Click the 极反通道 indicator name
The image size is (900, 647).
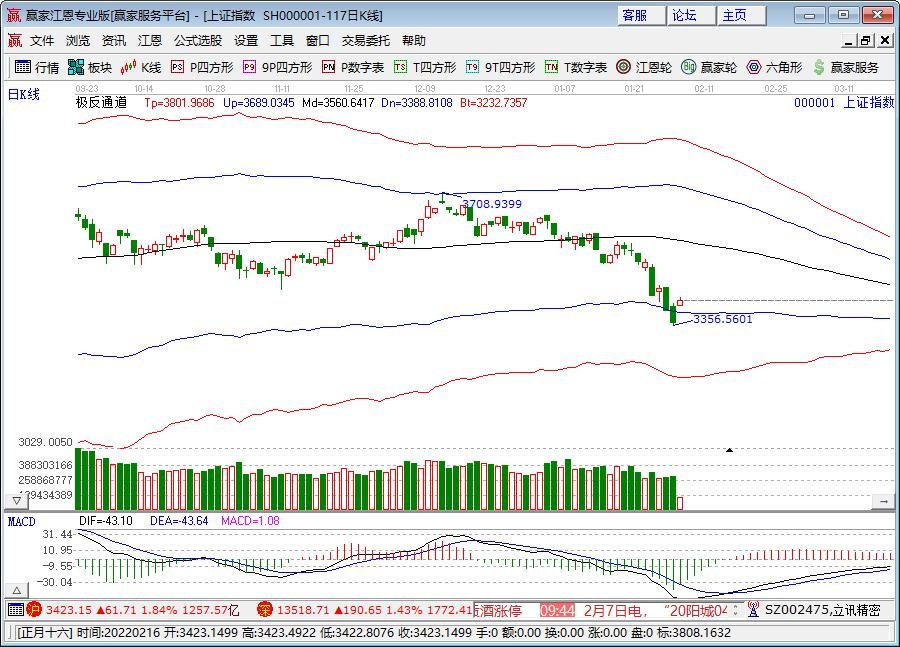pos(102,103)
